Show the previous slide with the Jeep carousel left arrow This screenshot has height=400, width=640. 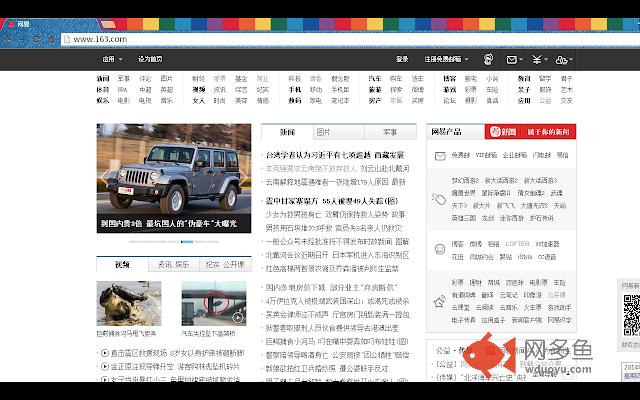click(x=103, y=176)
